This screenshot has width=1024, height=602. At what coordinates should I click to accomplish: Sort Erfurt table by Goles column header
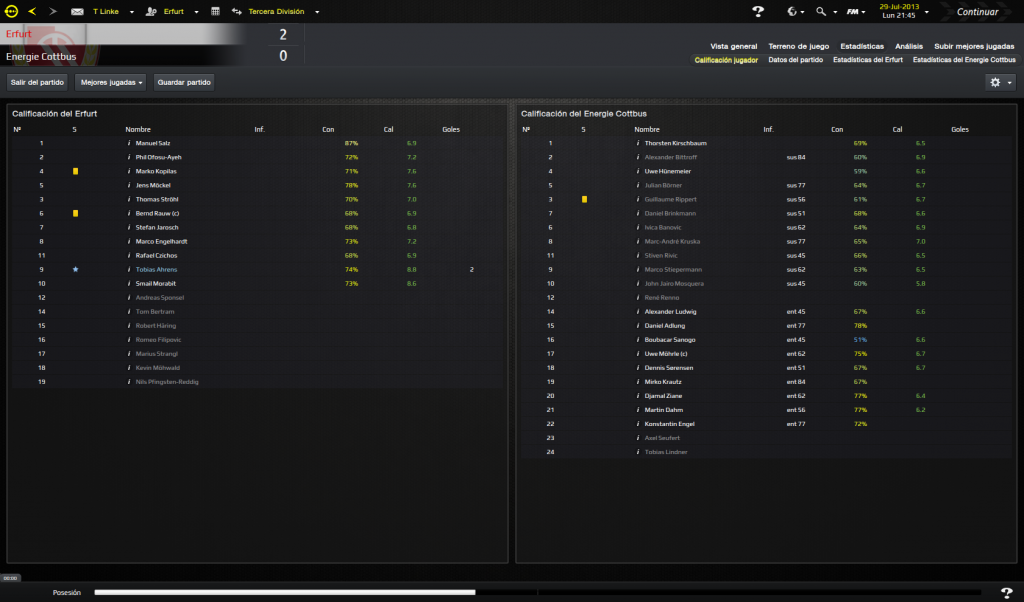coord(451,129)
